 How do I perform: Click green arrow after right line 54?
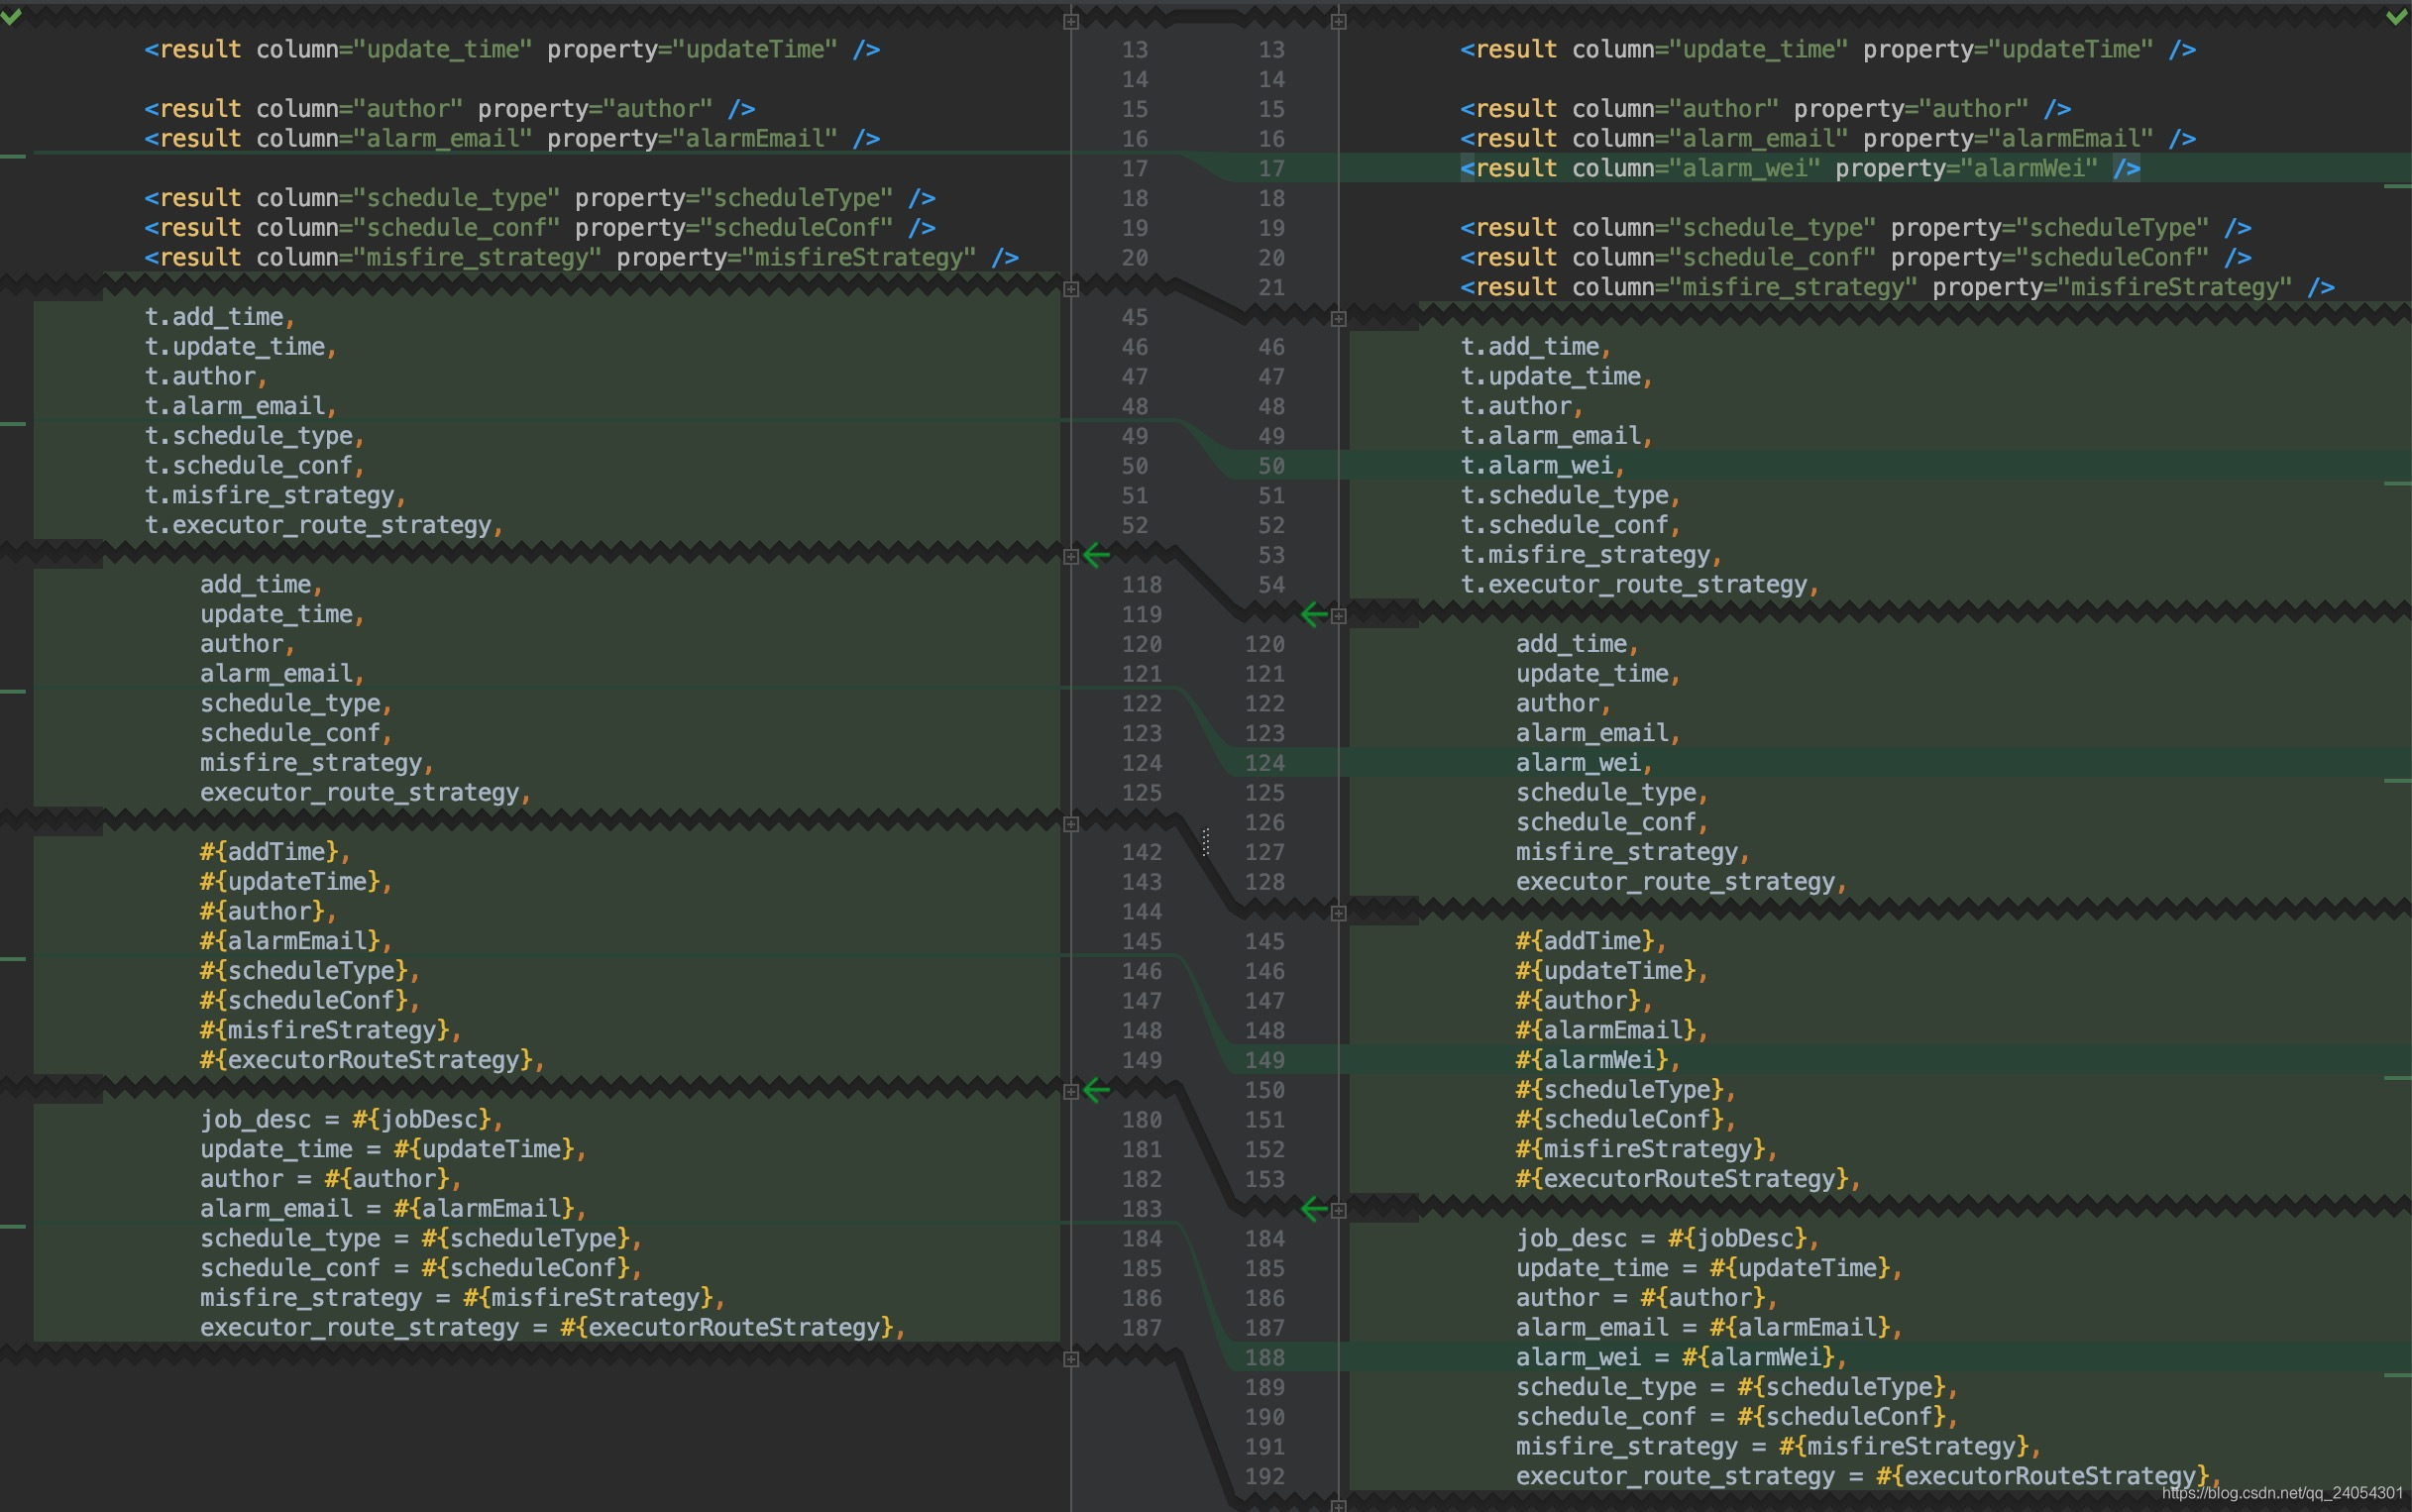tap(1314, 614)
